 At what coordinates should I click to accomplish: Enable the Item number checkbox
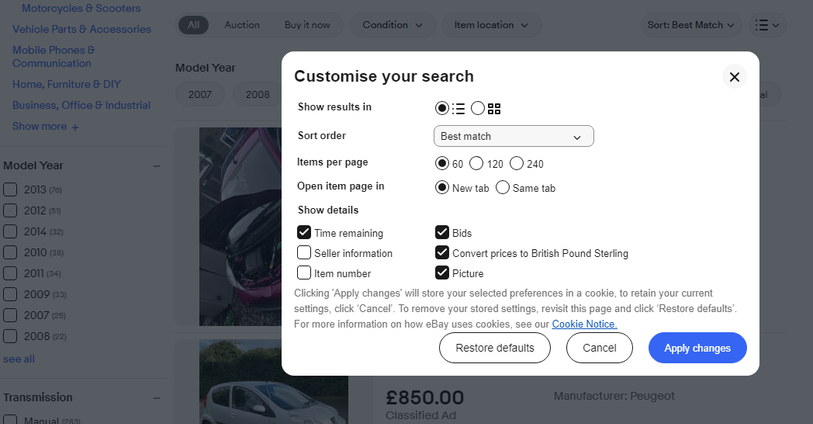tap(304, 273)
